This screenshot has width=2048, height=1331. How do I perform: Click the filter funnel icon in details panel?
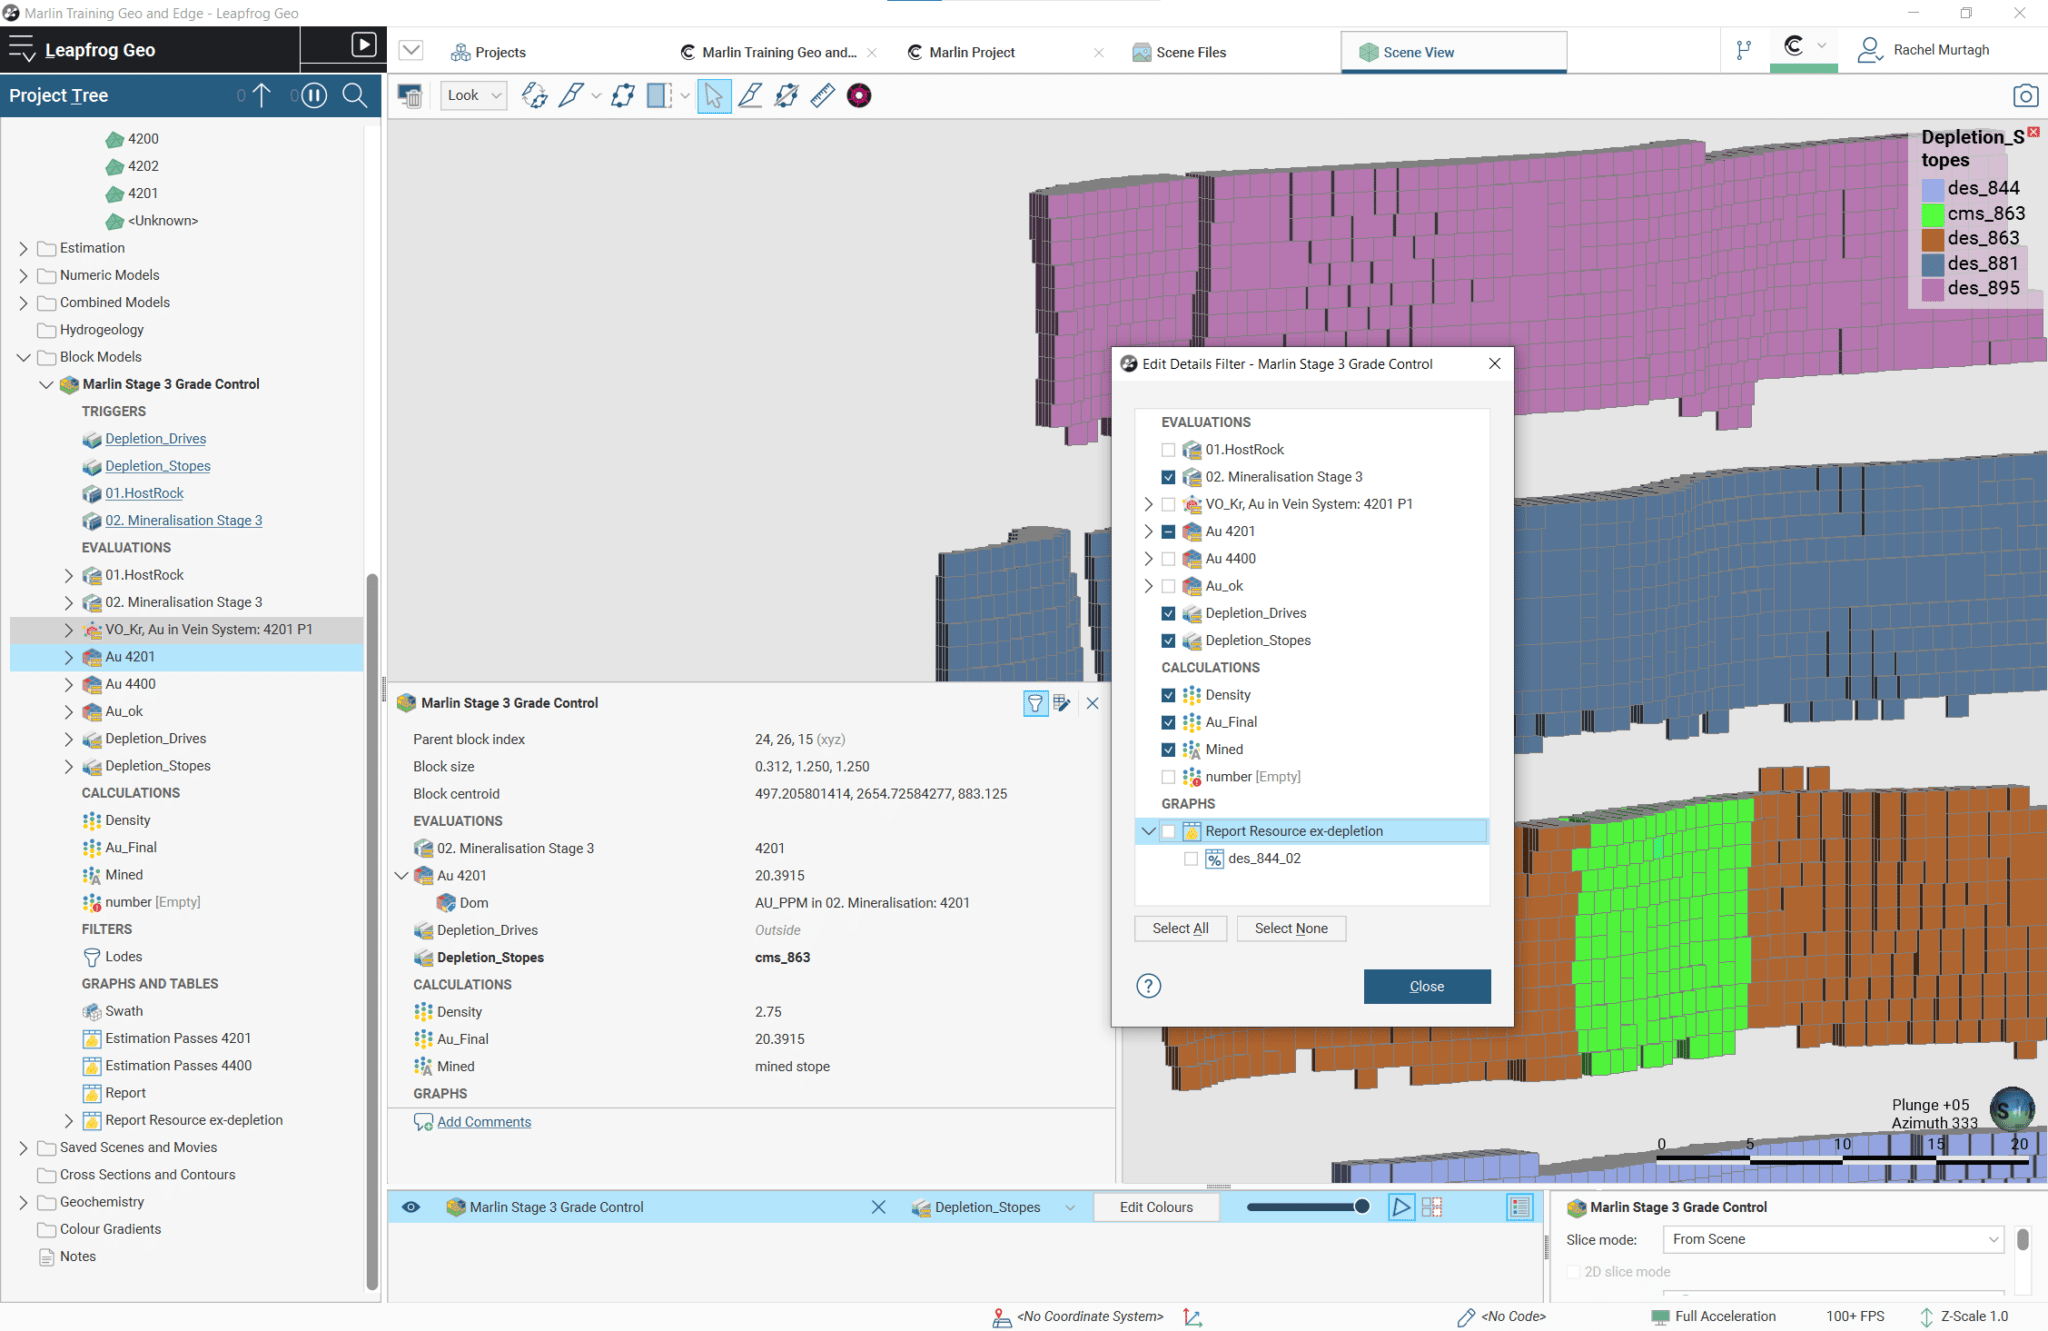1035,703
